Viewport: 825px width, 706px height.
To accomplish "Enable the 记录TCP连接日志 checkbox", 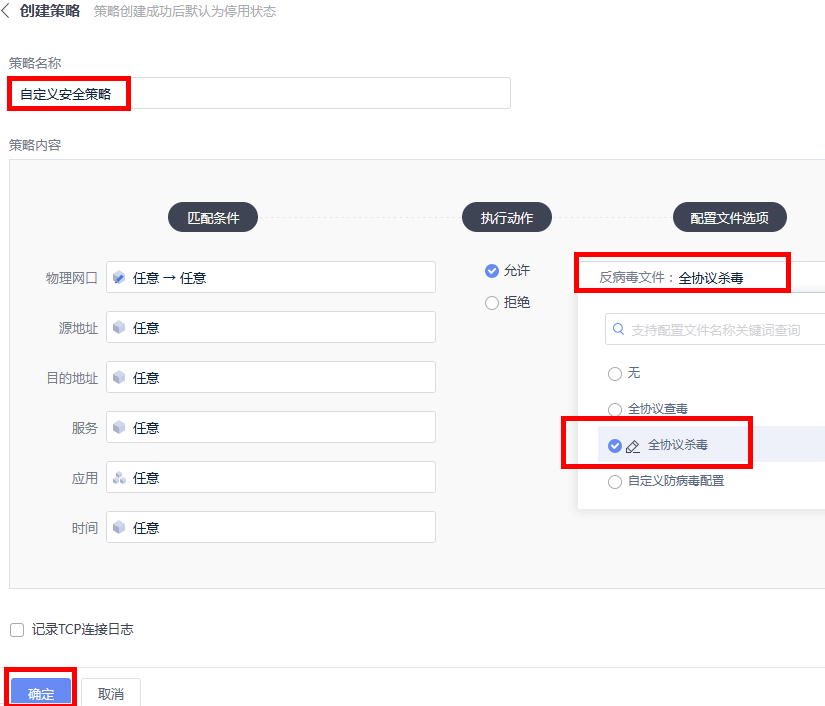I will click(16, 629).
